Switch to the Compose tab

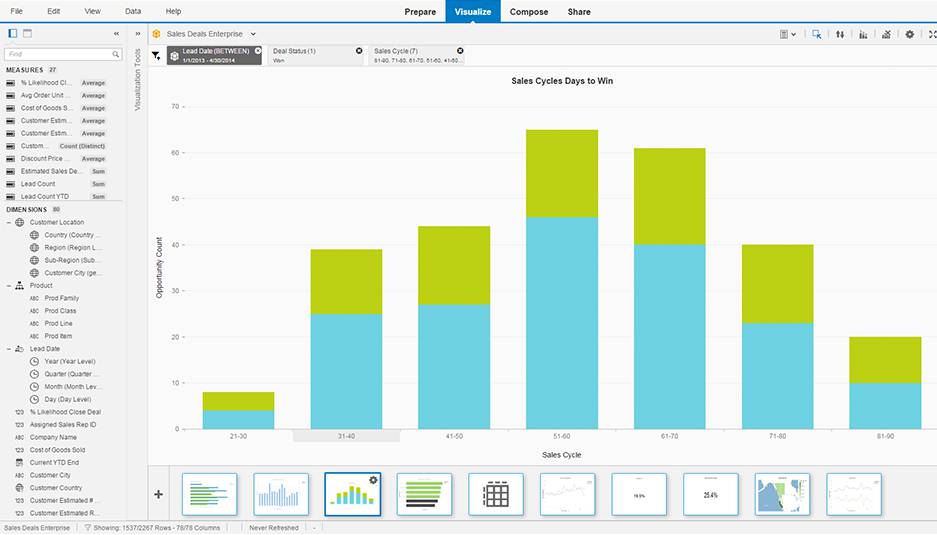528,12
